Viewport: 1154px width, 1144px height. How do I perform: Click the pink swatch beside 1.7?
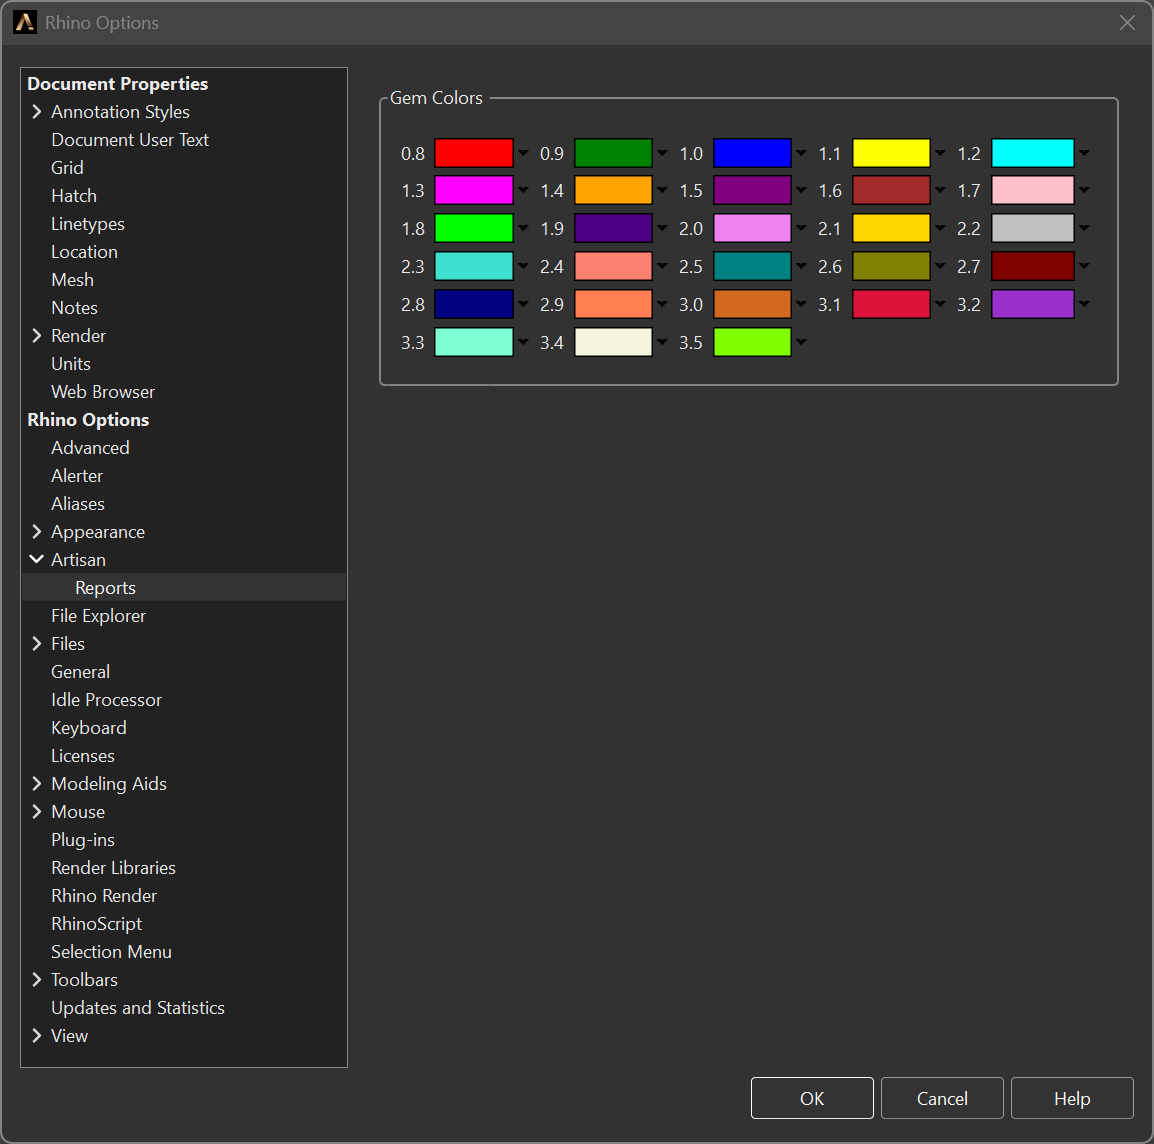coord(1033,190)
